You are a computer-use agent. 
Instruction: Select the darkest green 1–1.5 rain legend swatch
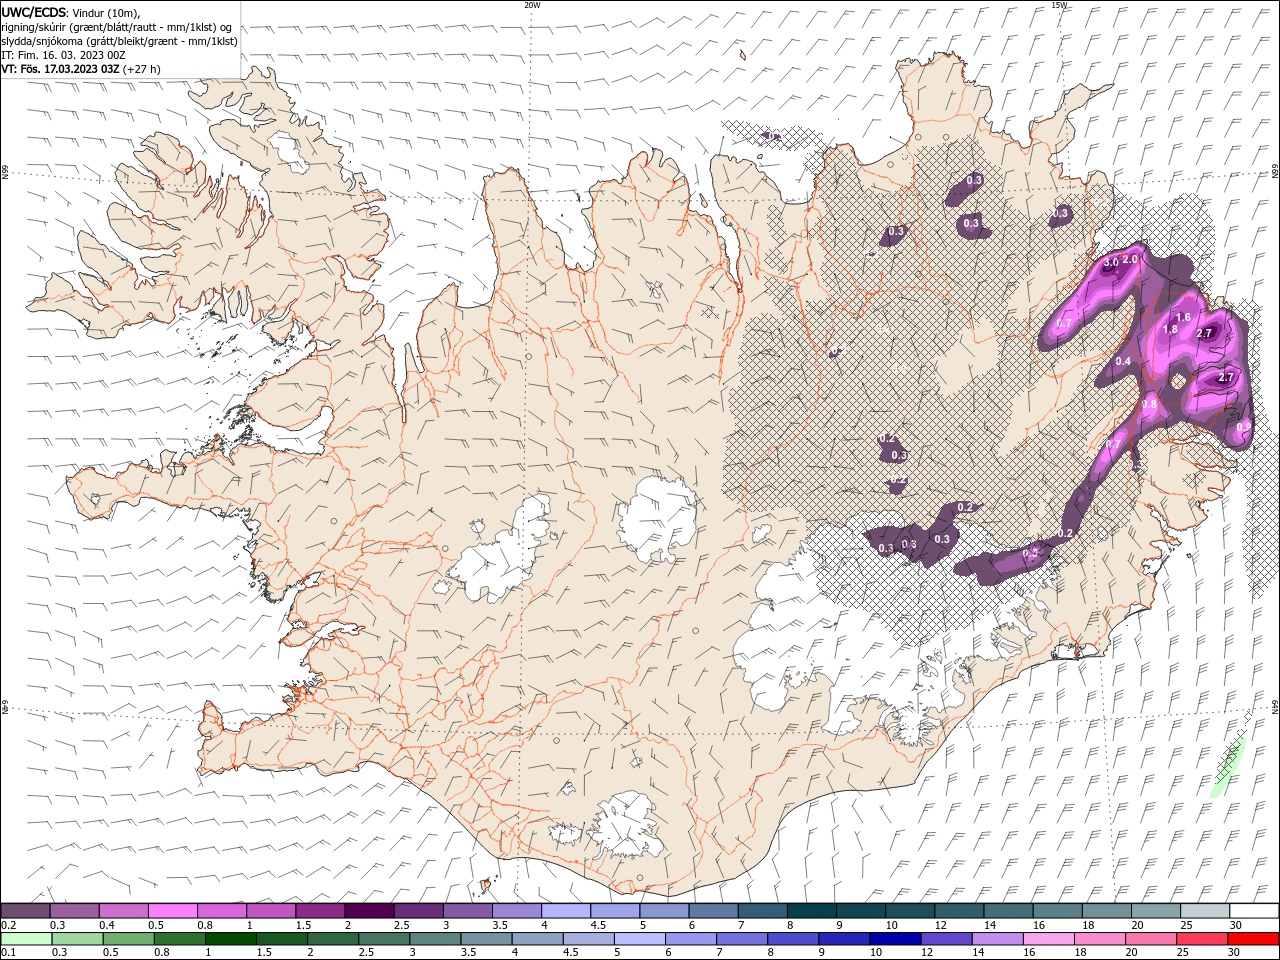click(230, 939)
